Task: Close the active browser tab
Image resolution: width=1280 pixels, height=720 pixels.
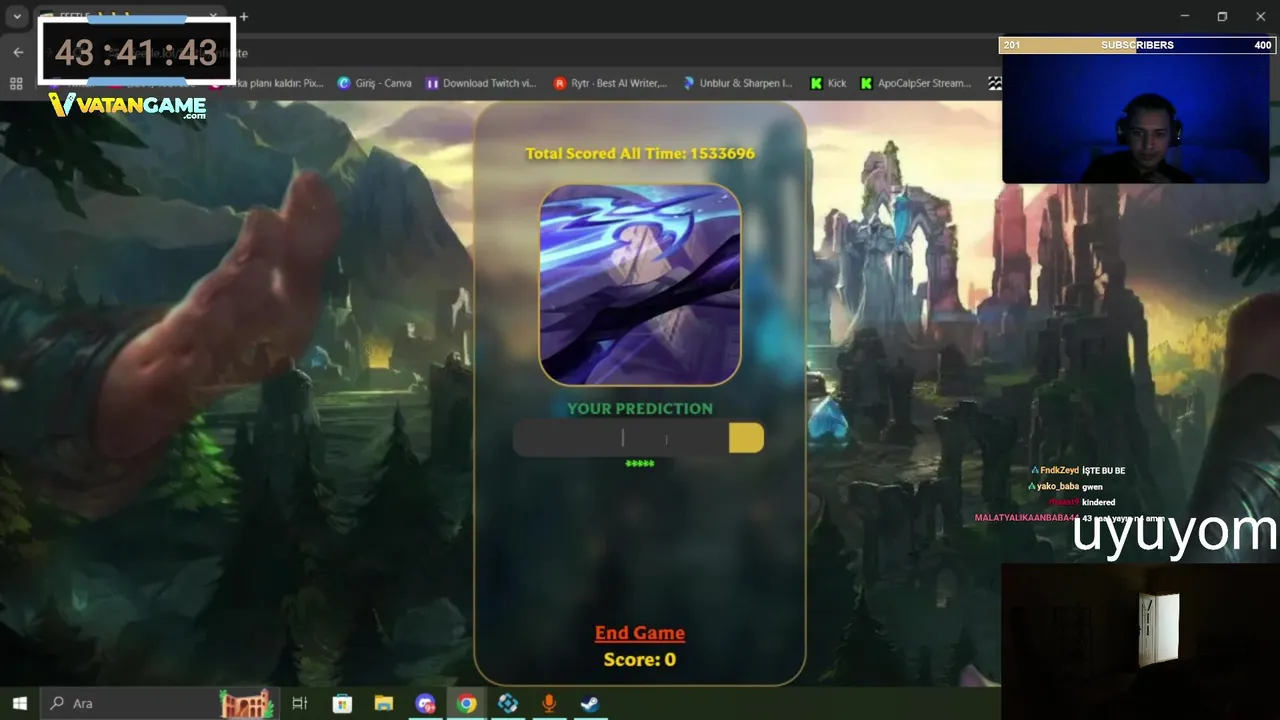Action: [213, 16]
